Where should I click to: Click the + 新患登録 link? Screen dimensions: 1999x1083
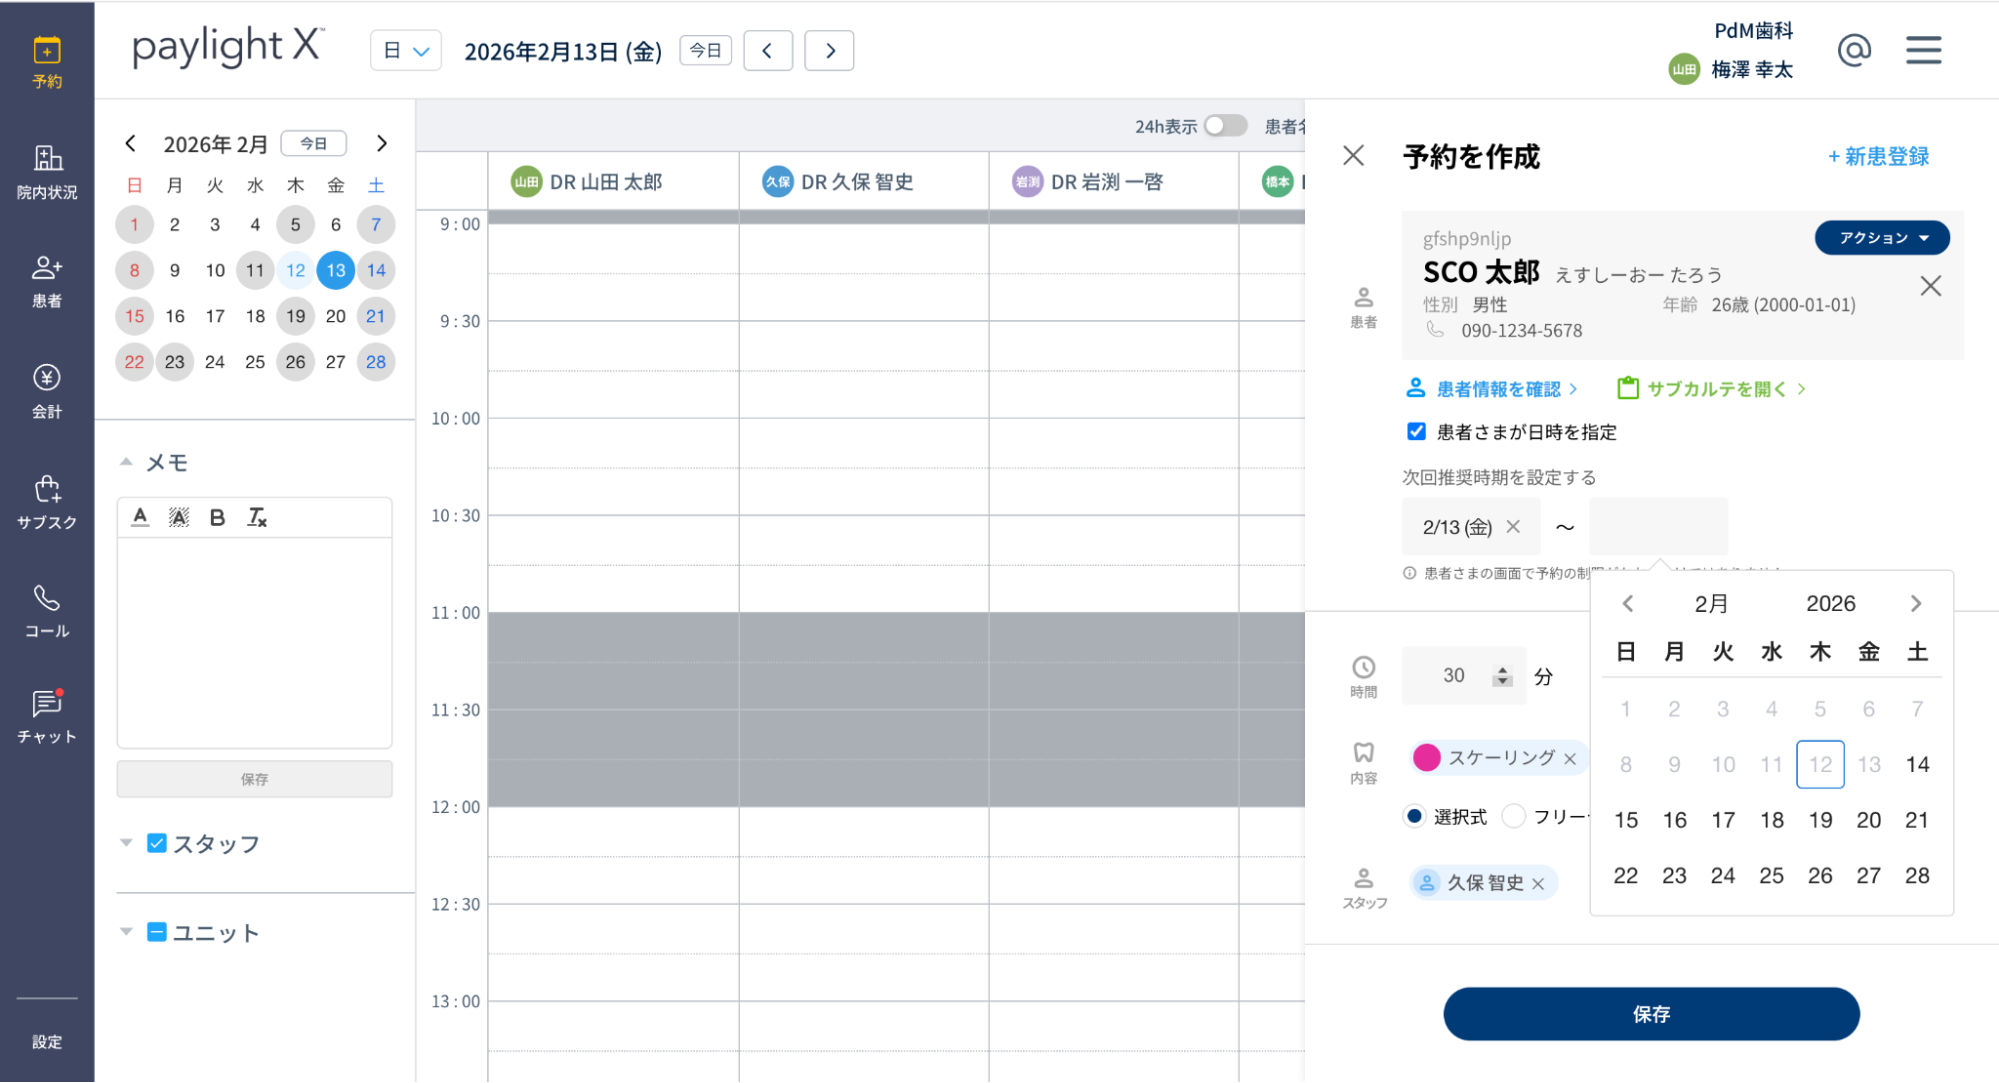pos(1878,156)
